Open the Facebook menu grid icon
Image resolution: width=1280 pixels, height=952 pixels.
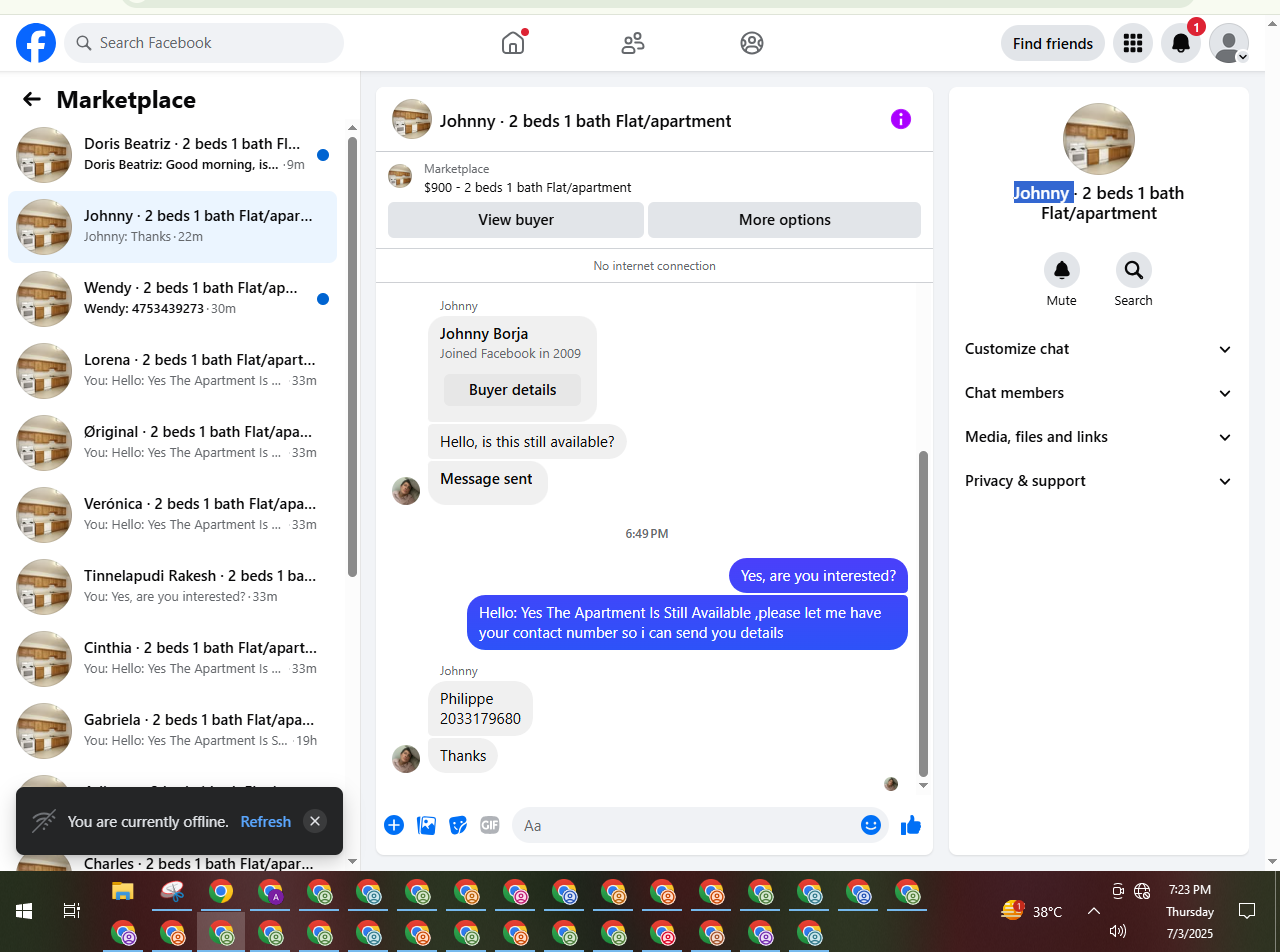pos(1133,43)
